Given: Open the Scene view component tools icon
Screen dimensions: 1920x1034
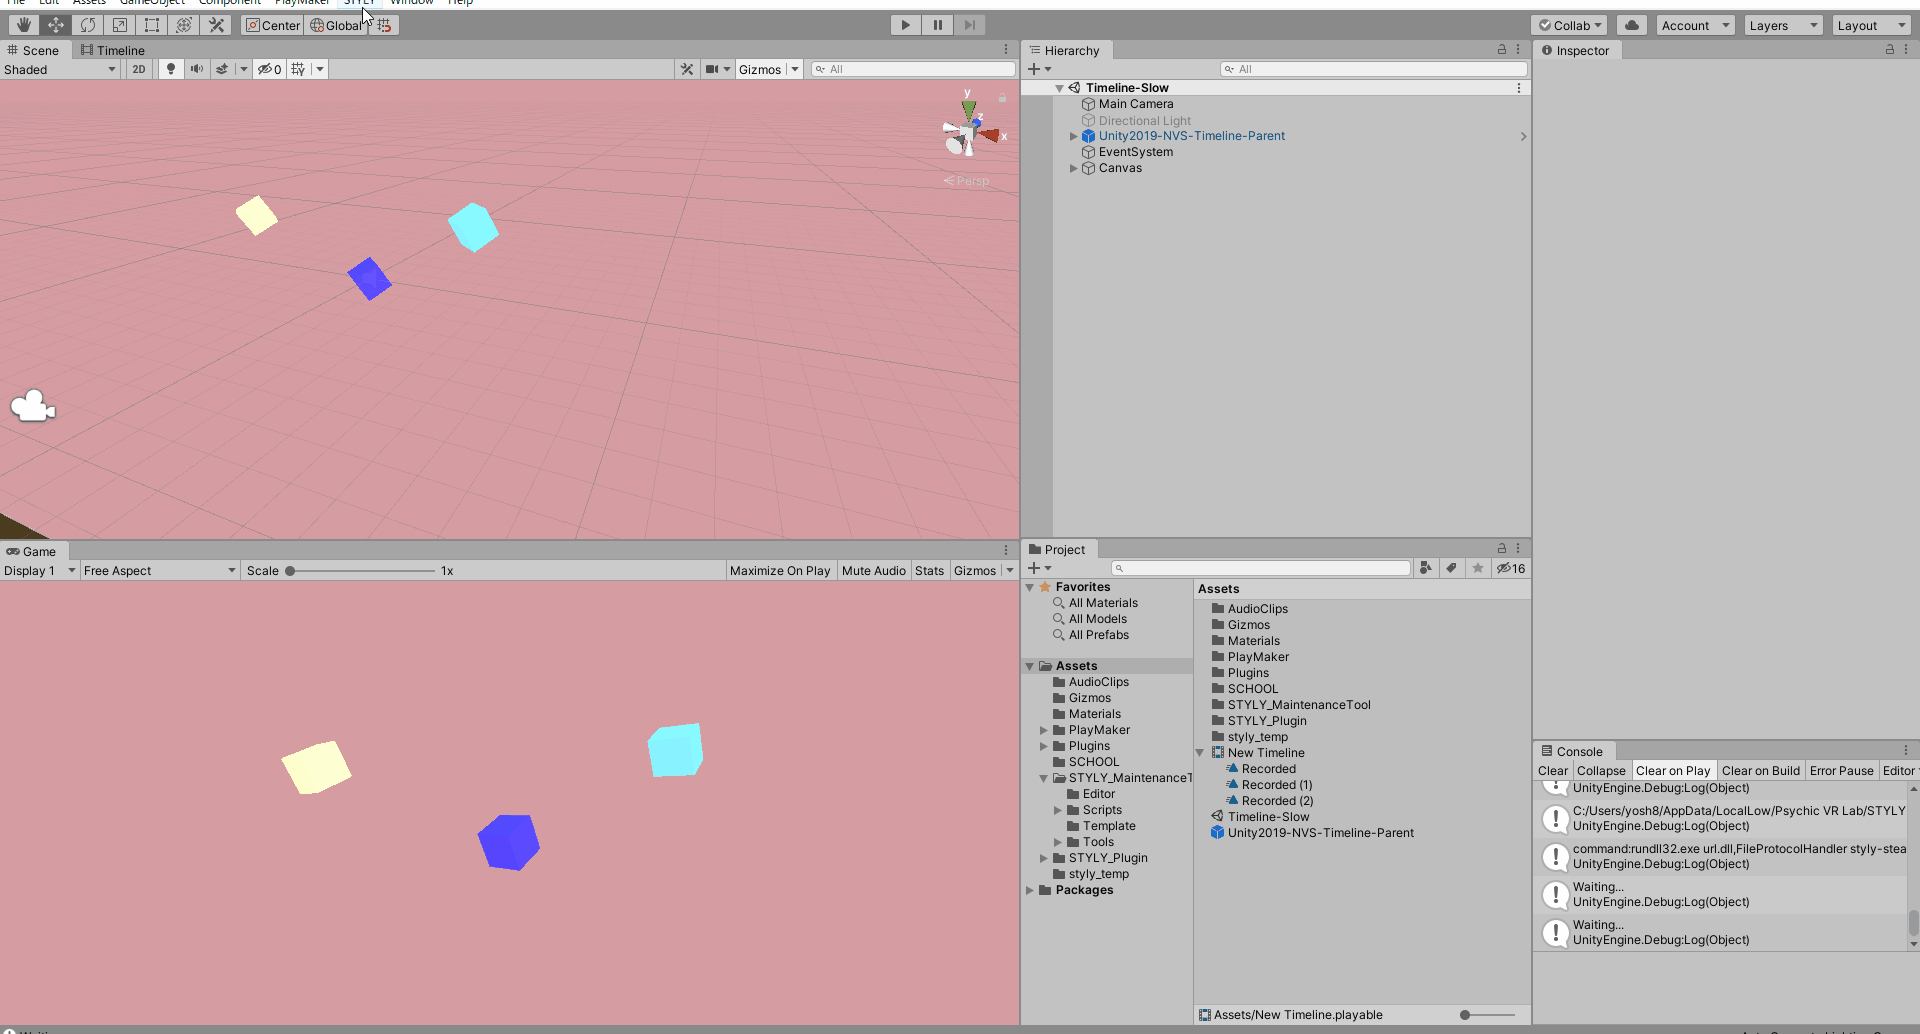Looking at the screenshot, I should [x=687, y=69].
